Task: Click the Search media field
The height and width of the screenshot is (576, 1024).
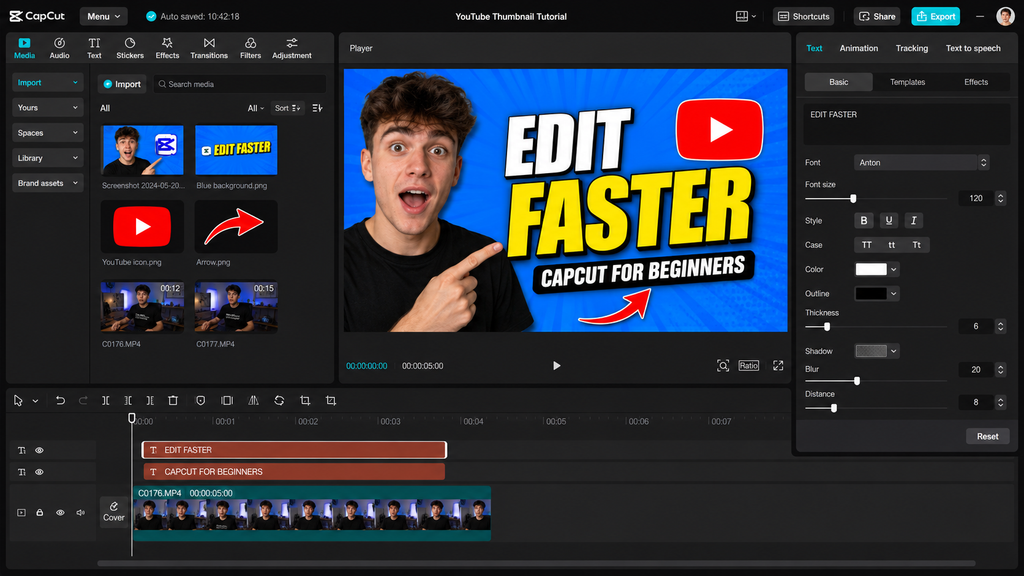Action: pyautogui.click(x=240, y=84)
